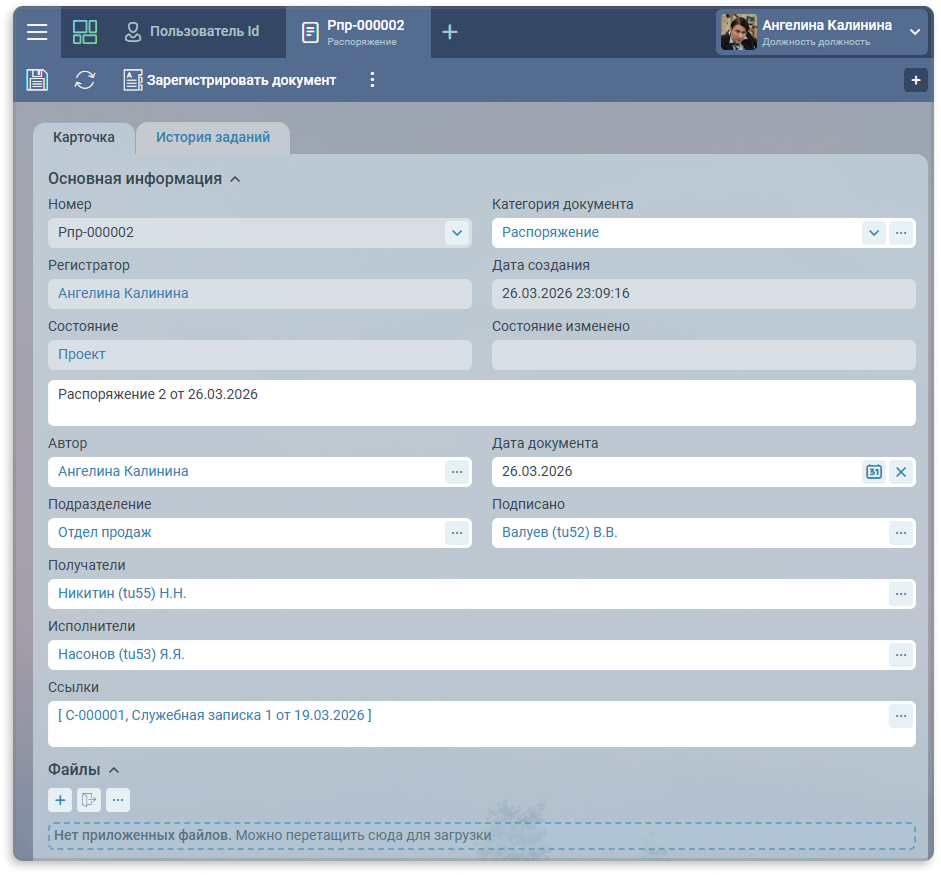Viewport: 941px width, 875px height.
Task: Clear the document date field
Action: pyautogui.click(x=901, y=472)
